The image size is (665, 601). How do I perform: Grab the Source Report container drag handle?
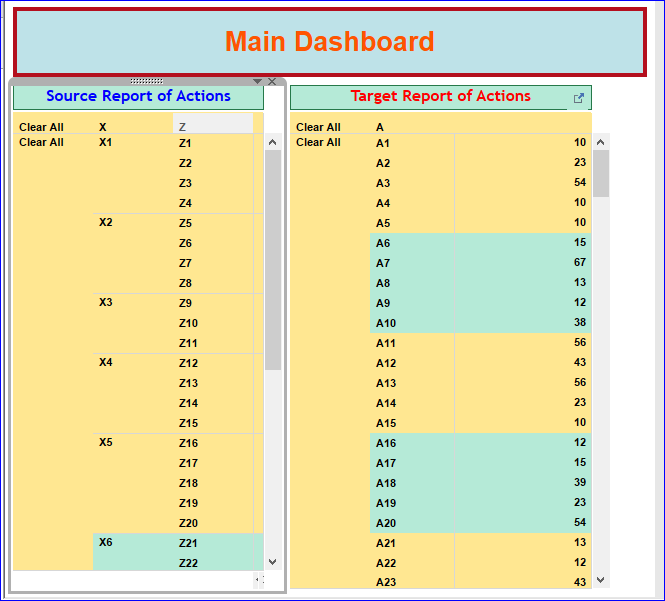pos(147,81)
